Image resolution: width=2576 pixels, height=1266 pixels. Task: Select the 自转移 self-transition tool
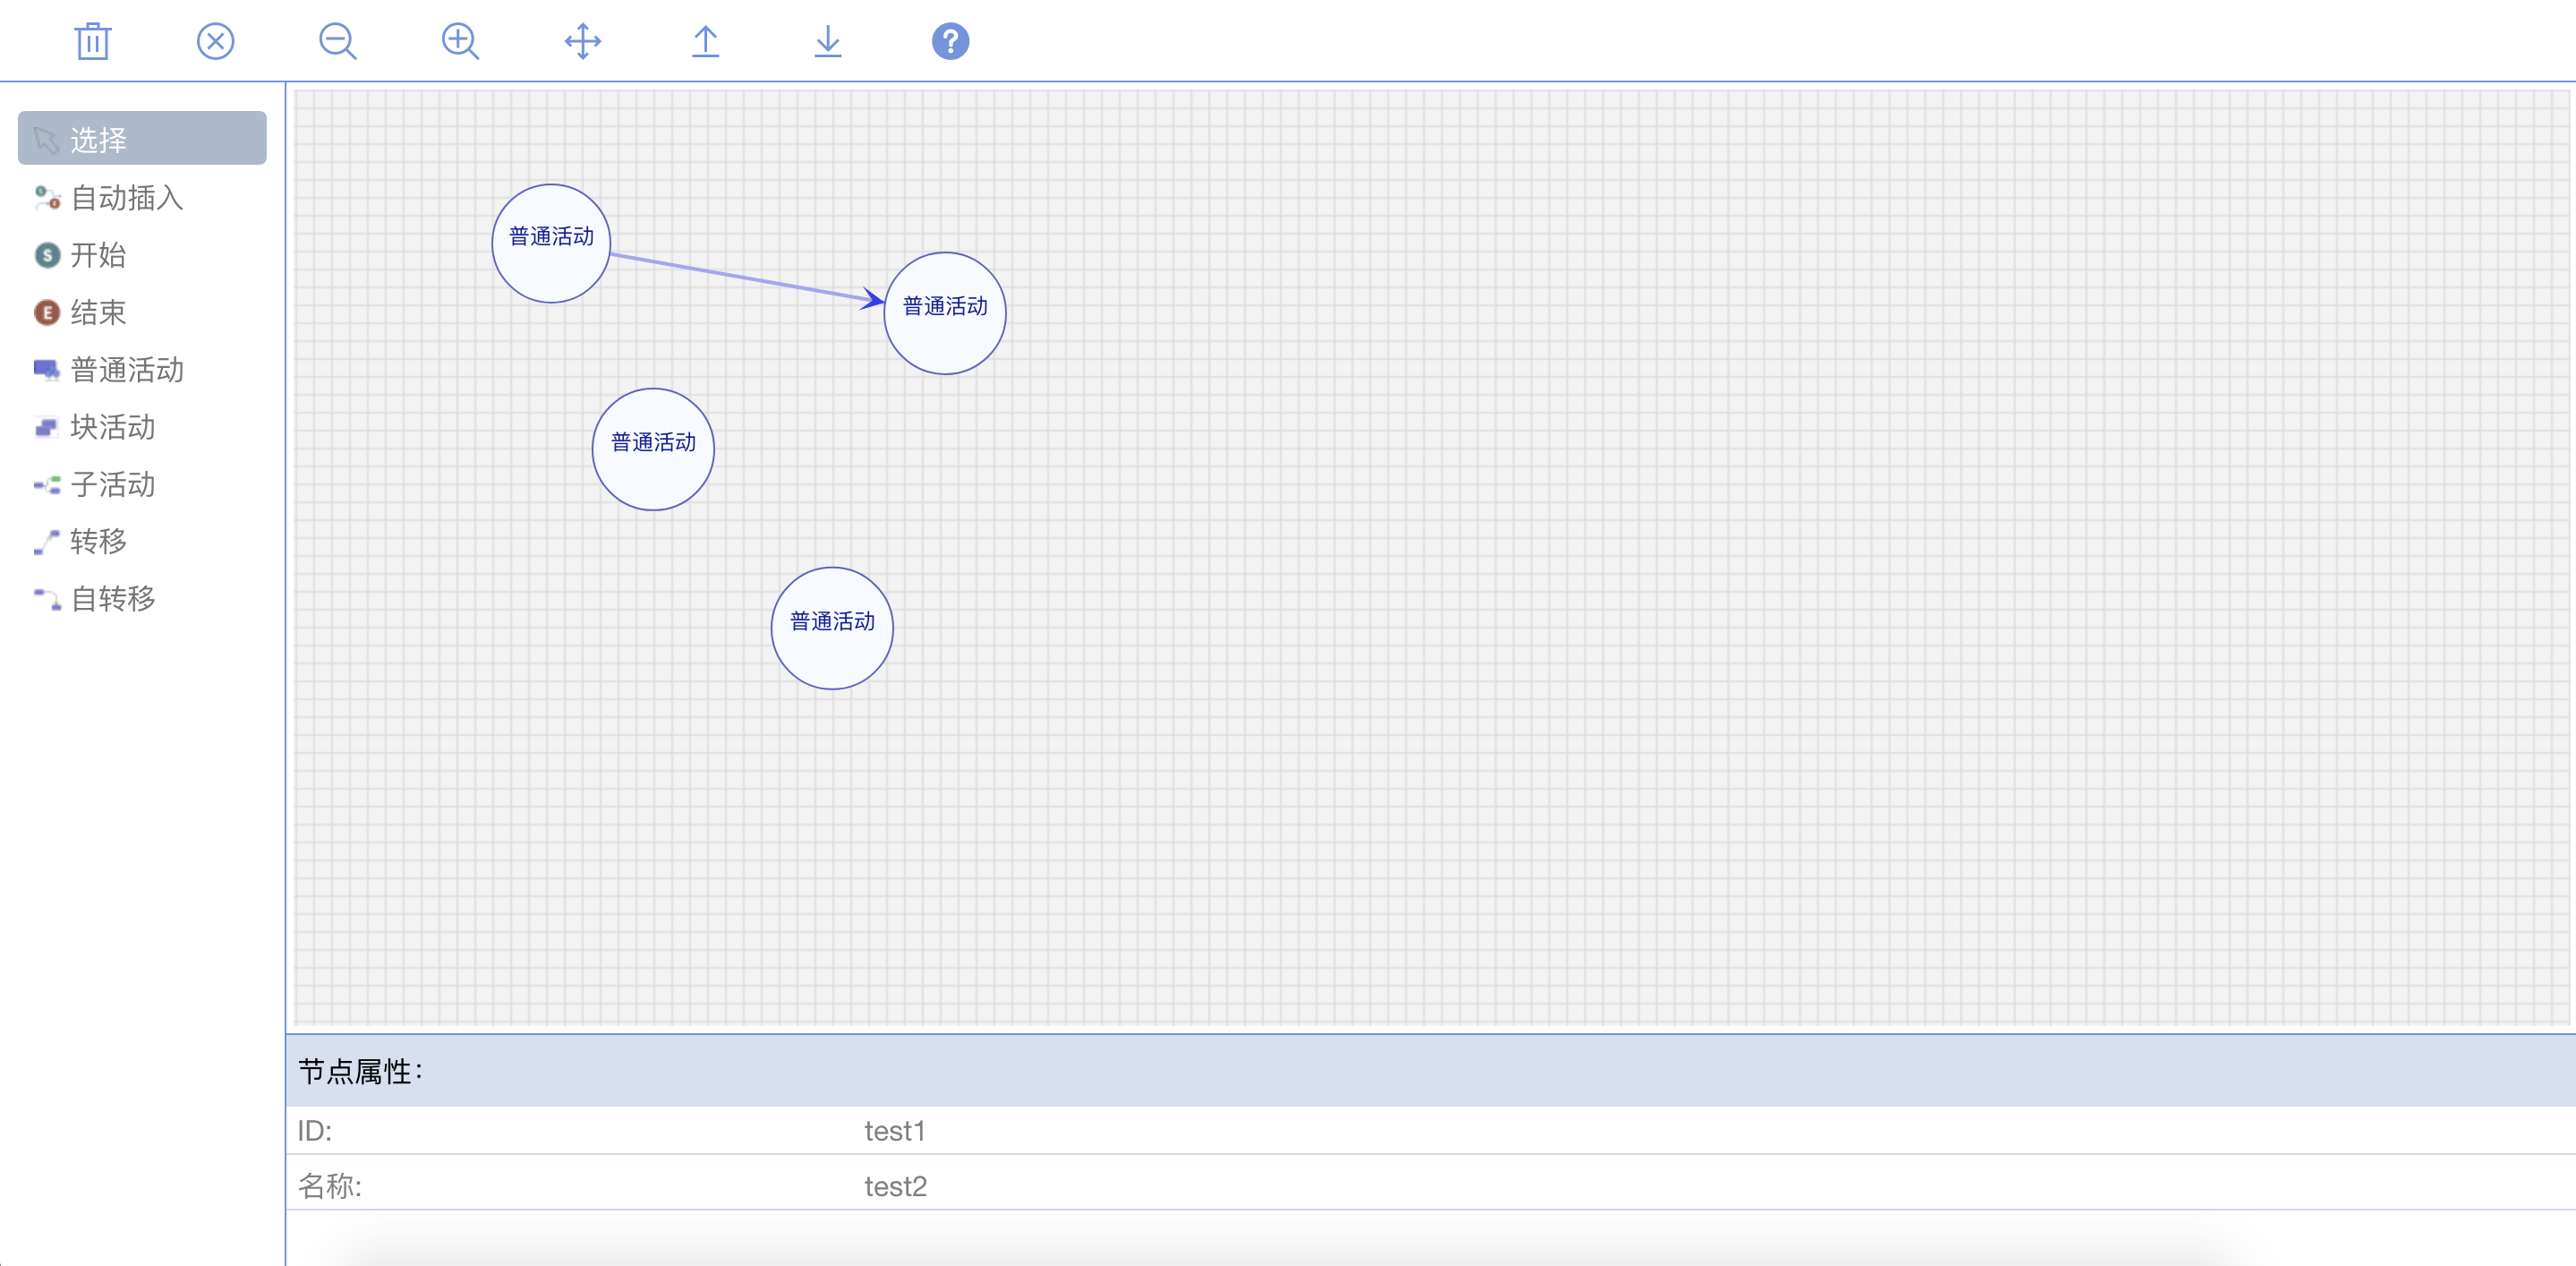(x=112, y=598)
